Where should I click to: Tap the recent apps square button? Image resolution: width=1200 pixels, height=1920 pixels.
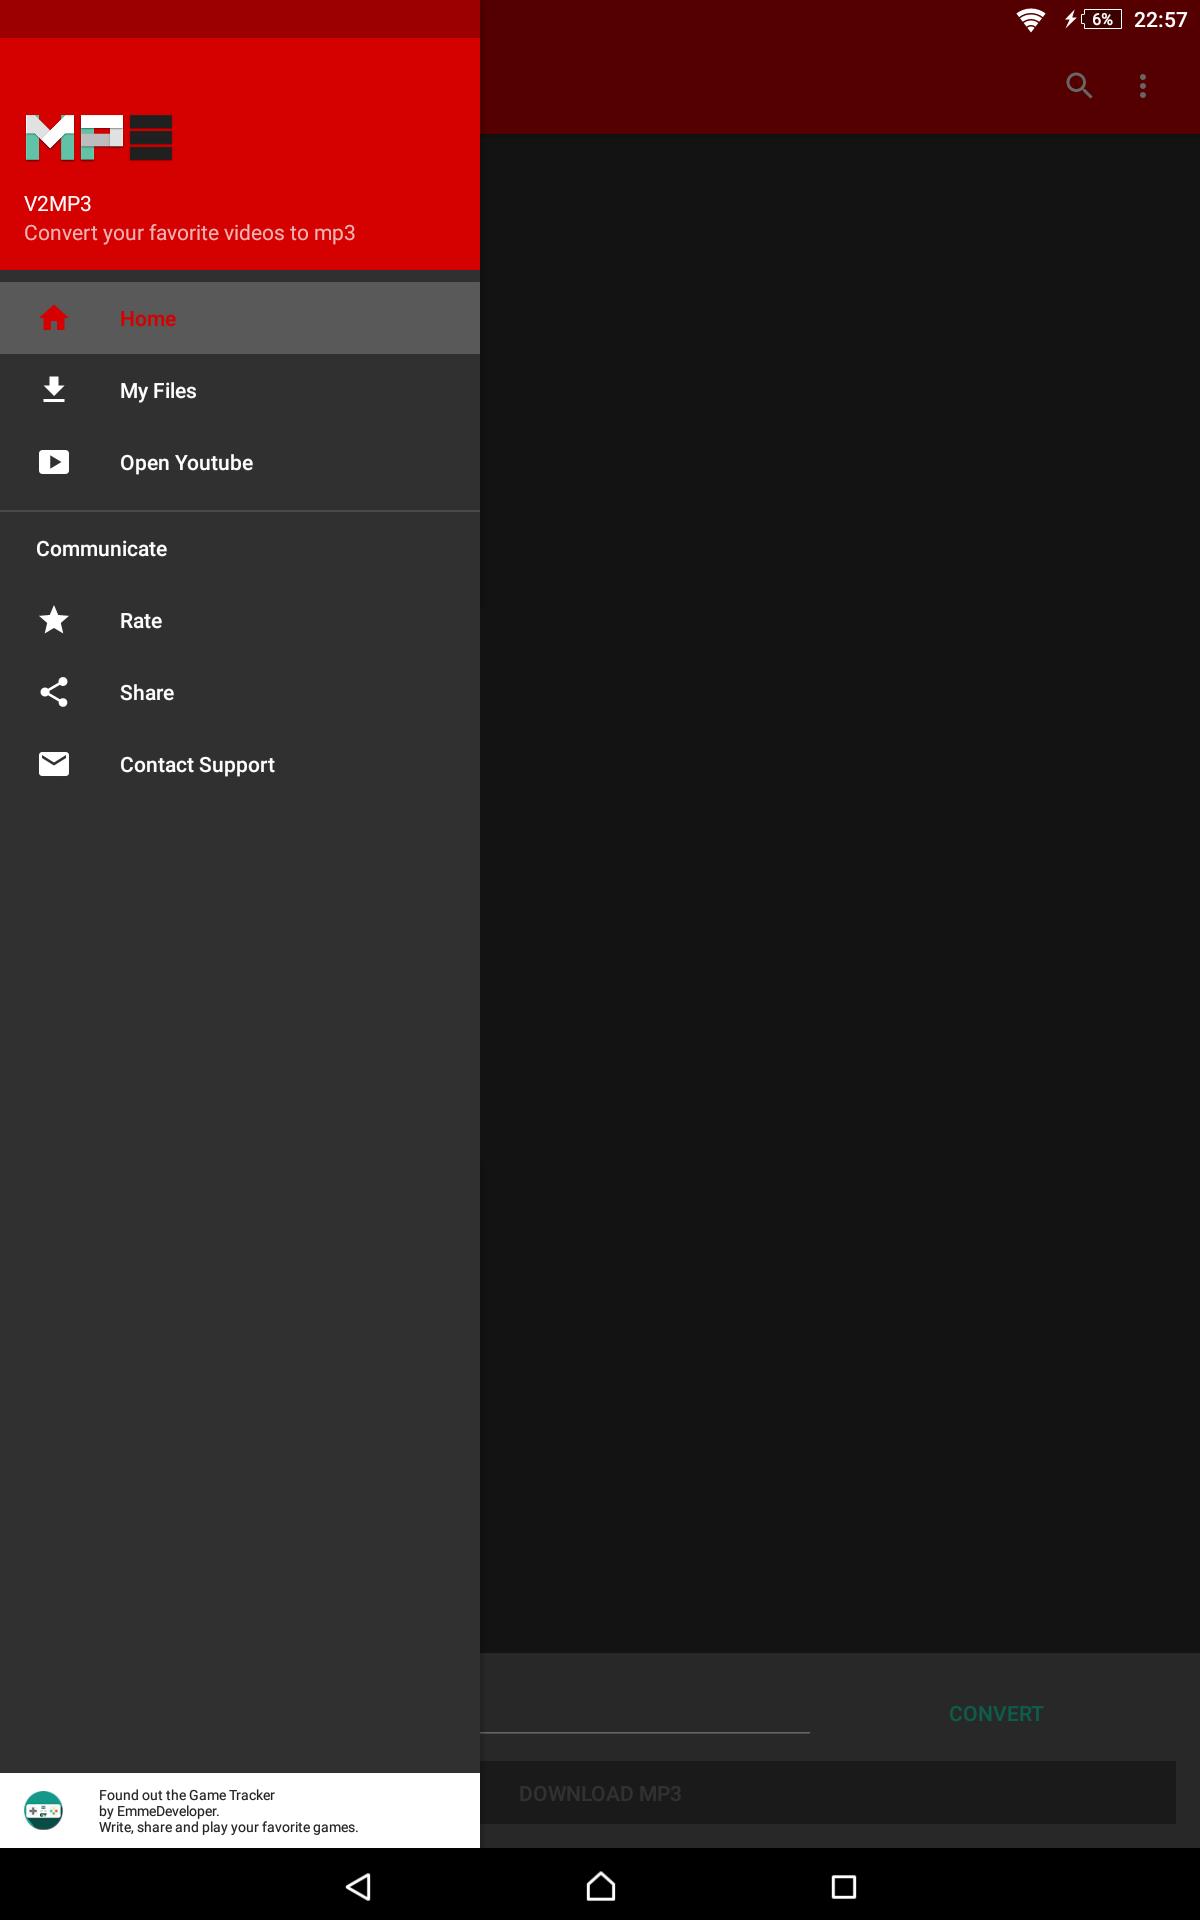tap(844, 1887)
